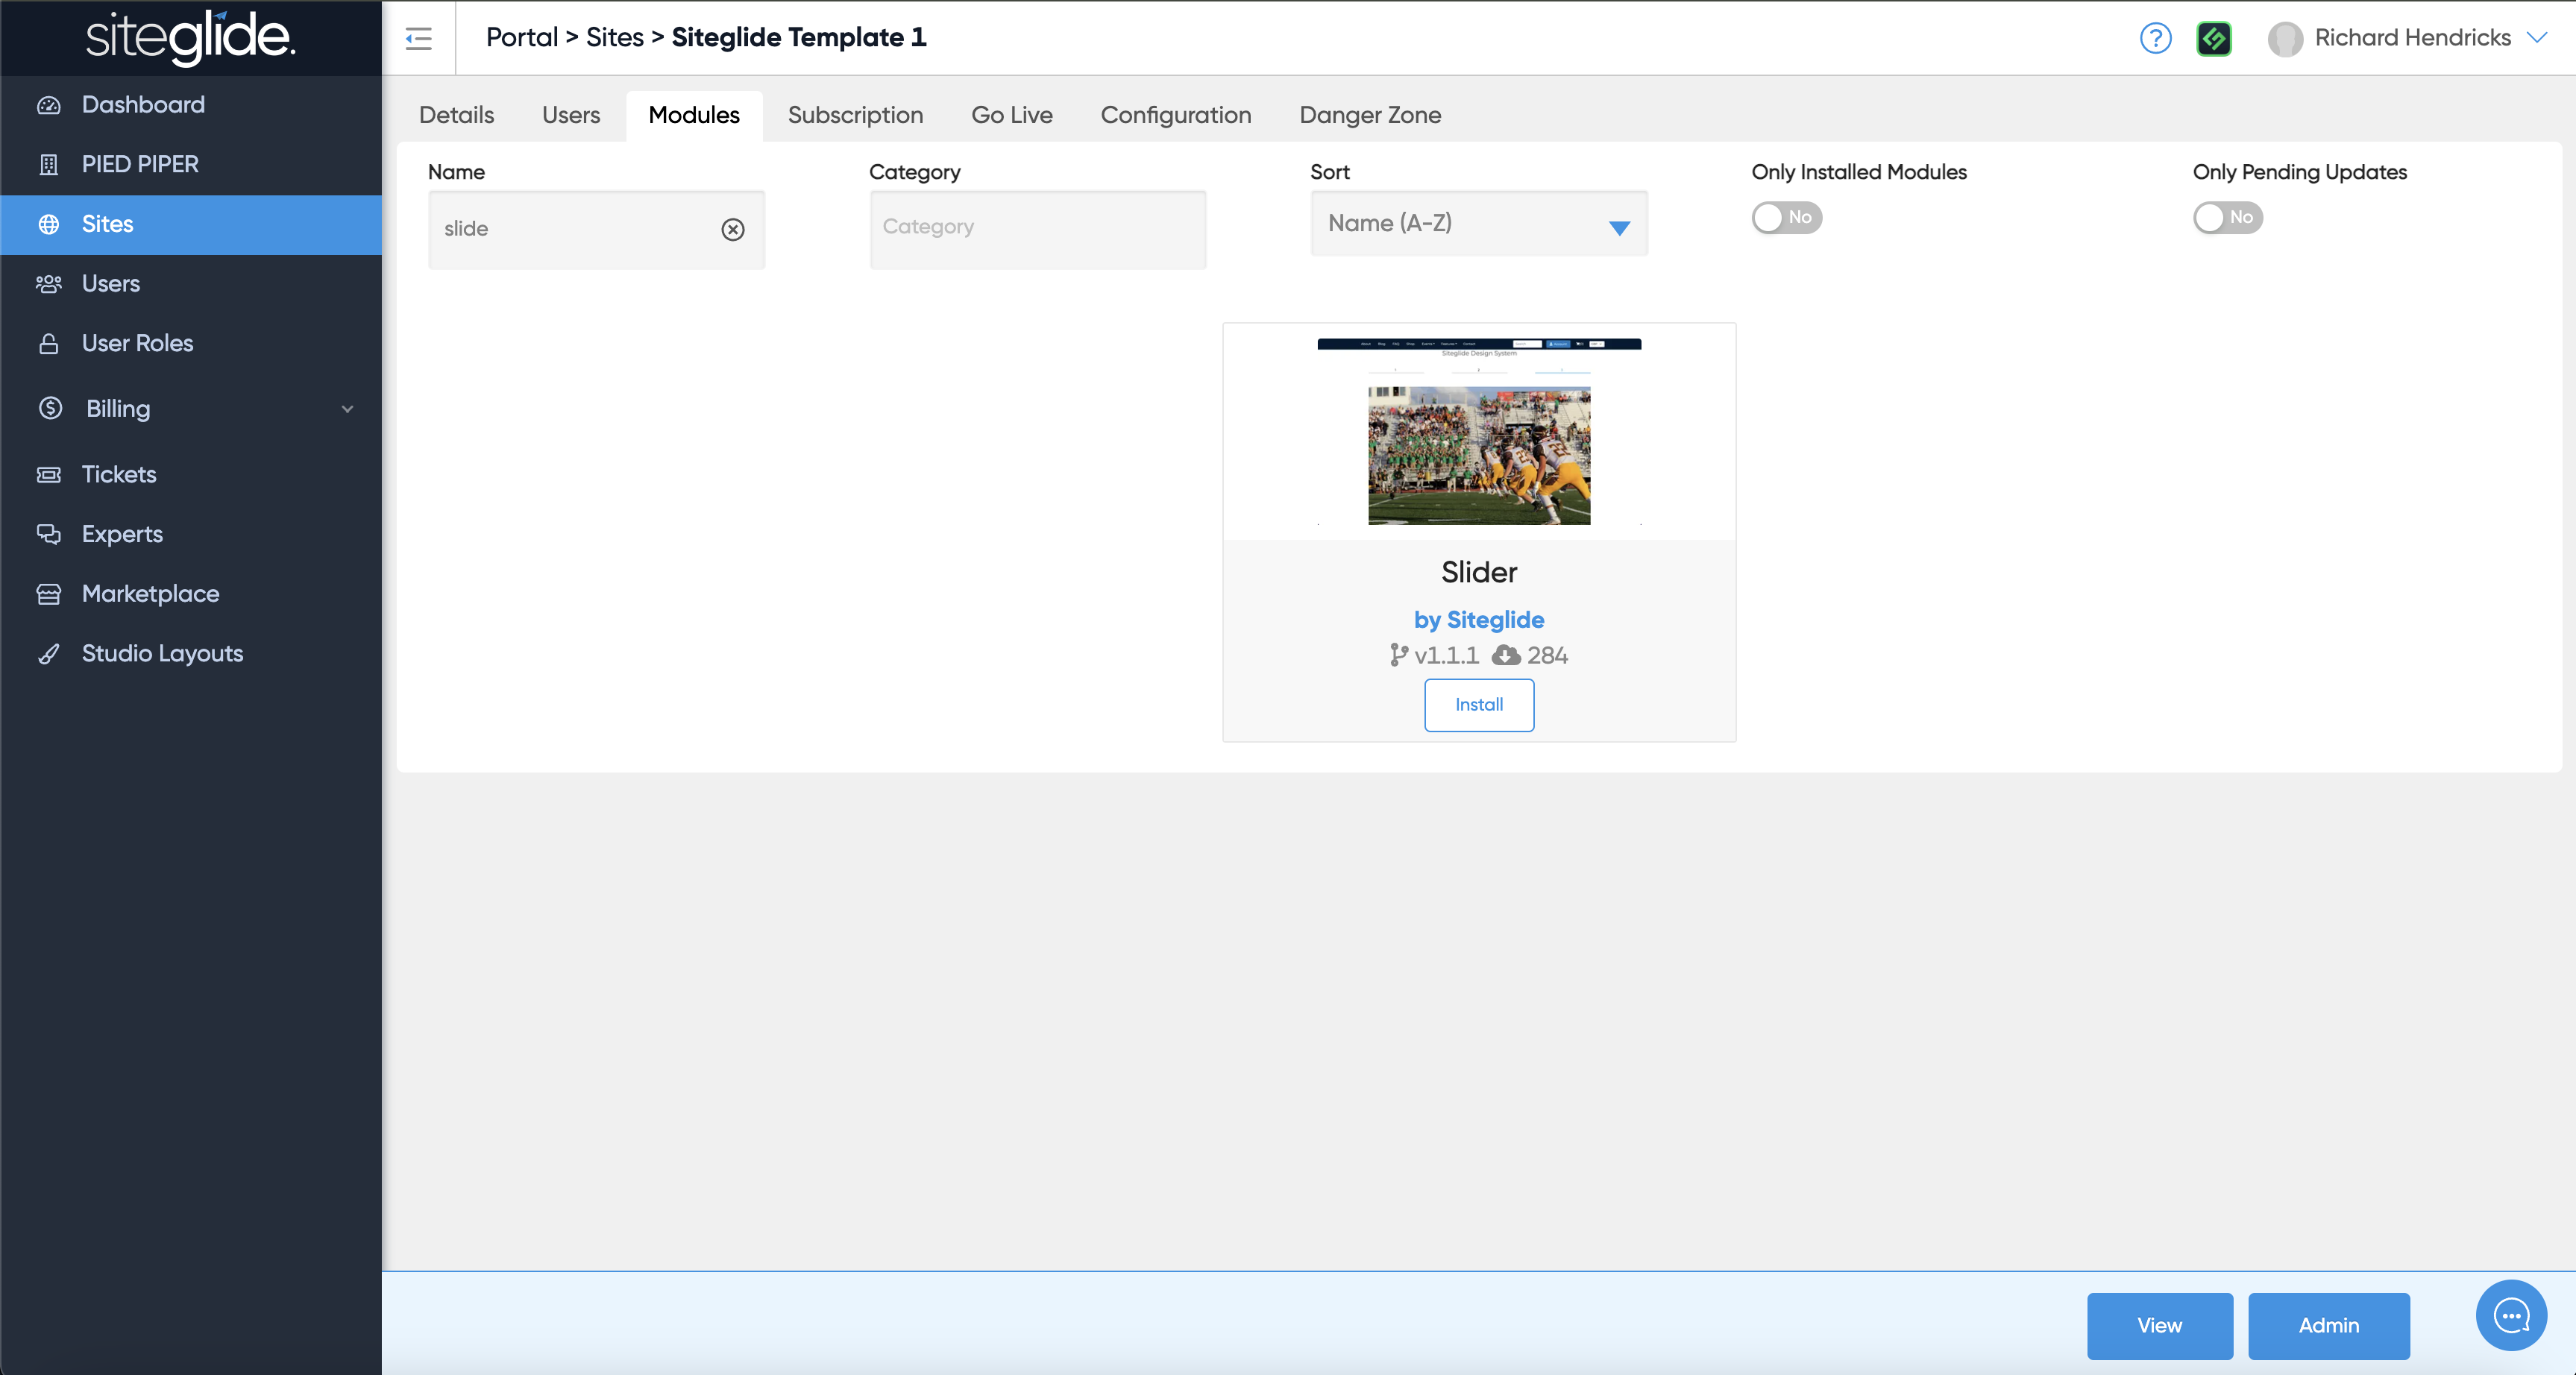The image size is (2576, 1375).
Task: Switch to the Danger Zone tab
Action: click(1369, 115)
